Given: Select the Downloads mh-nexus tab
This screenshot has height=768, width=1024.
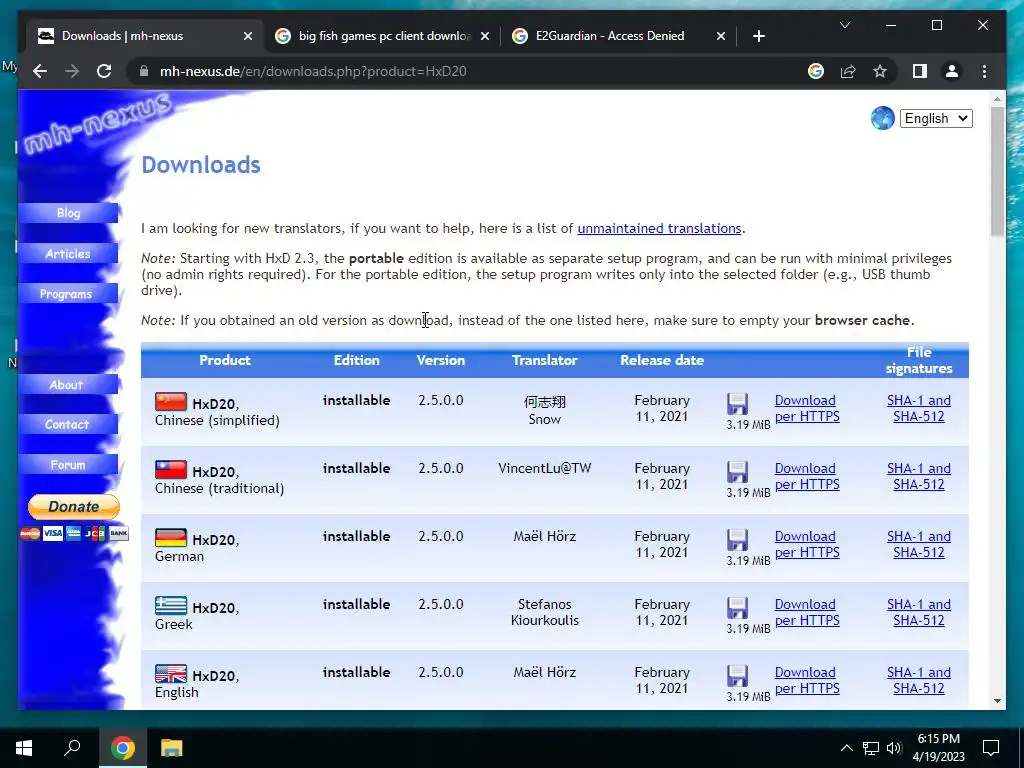Looking at the screenshot, I should tap(145, 36).
